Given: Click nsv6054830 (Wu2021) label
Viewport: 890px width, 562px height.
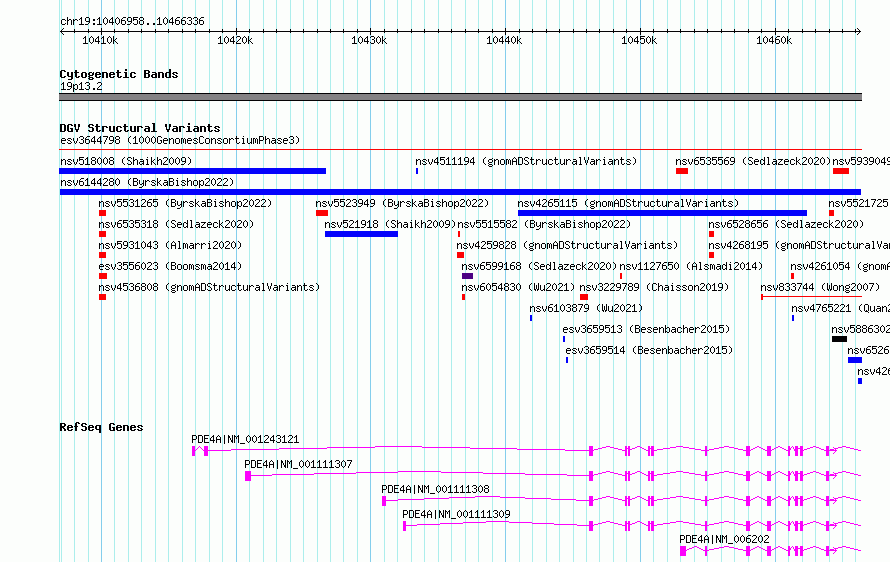Looking at the screenshot, I should (518, 287).
